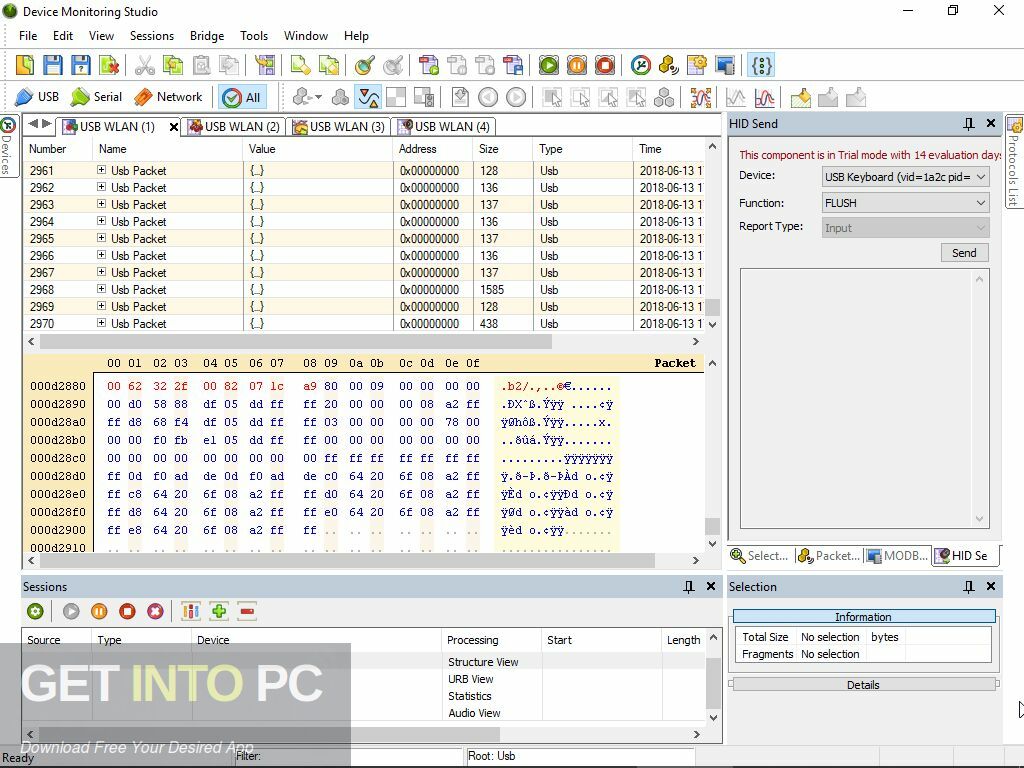Screen dimensions: 1024x768
Task: Open the Tools menu
Action: pyautogui.click(x=254, y=36)
